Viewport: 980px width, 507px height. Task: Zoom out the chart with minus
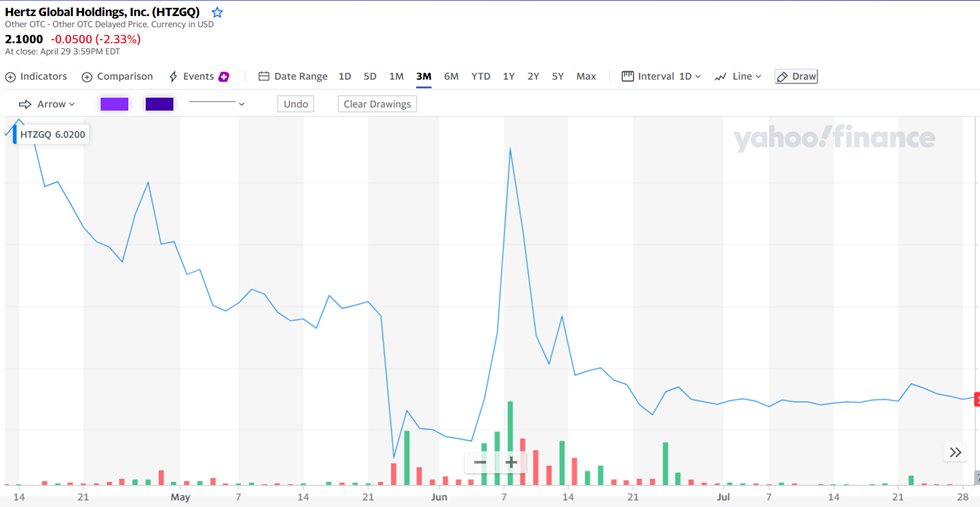tap(480, 463)
